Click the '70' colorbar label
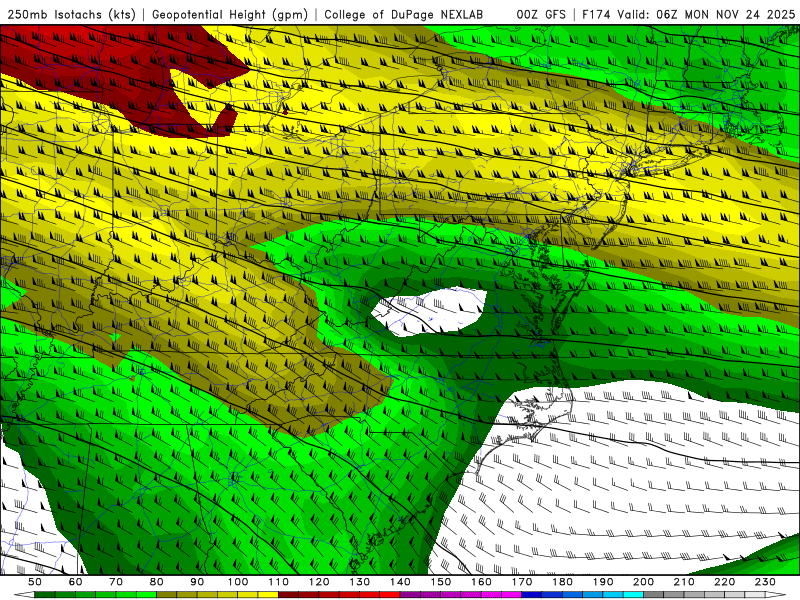 click(116, 582)
